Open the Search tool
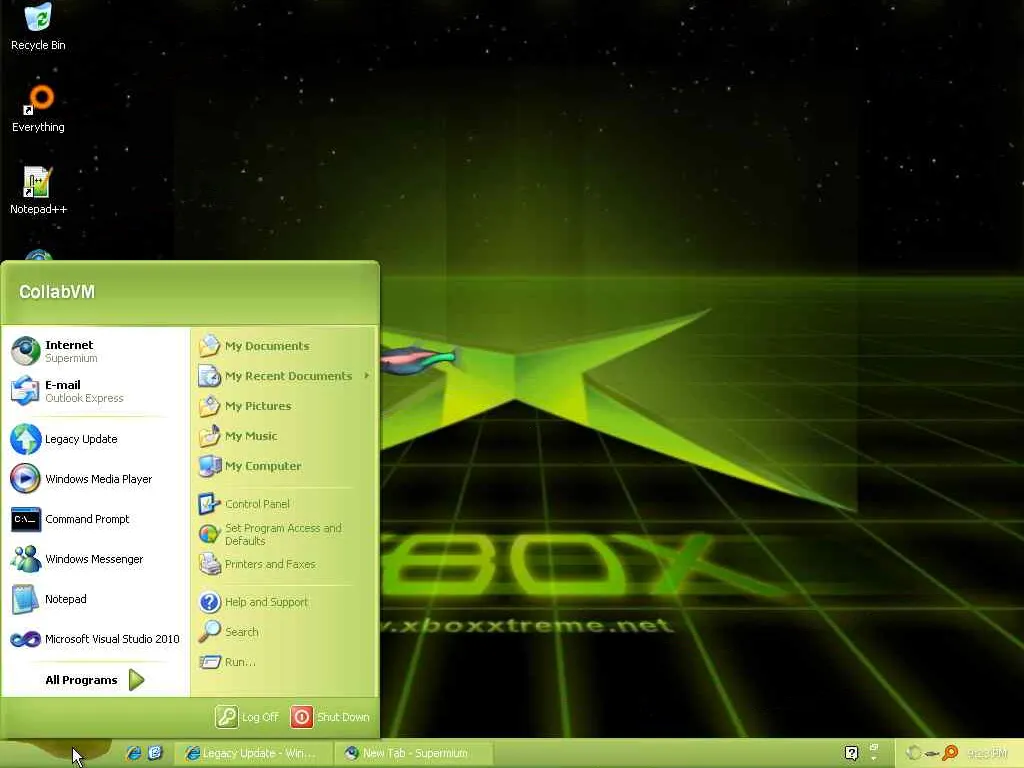 pos(285,632)
